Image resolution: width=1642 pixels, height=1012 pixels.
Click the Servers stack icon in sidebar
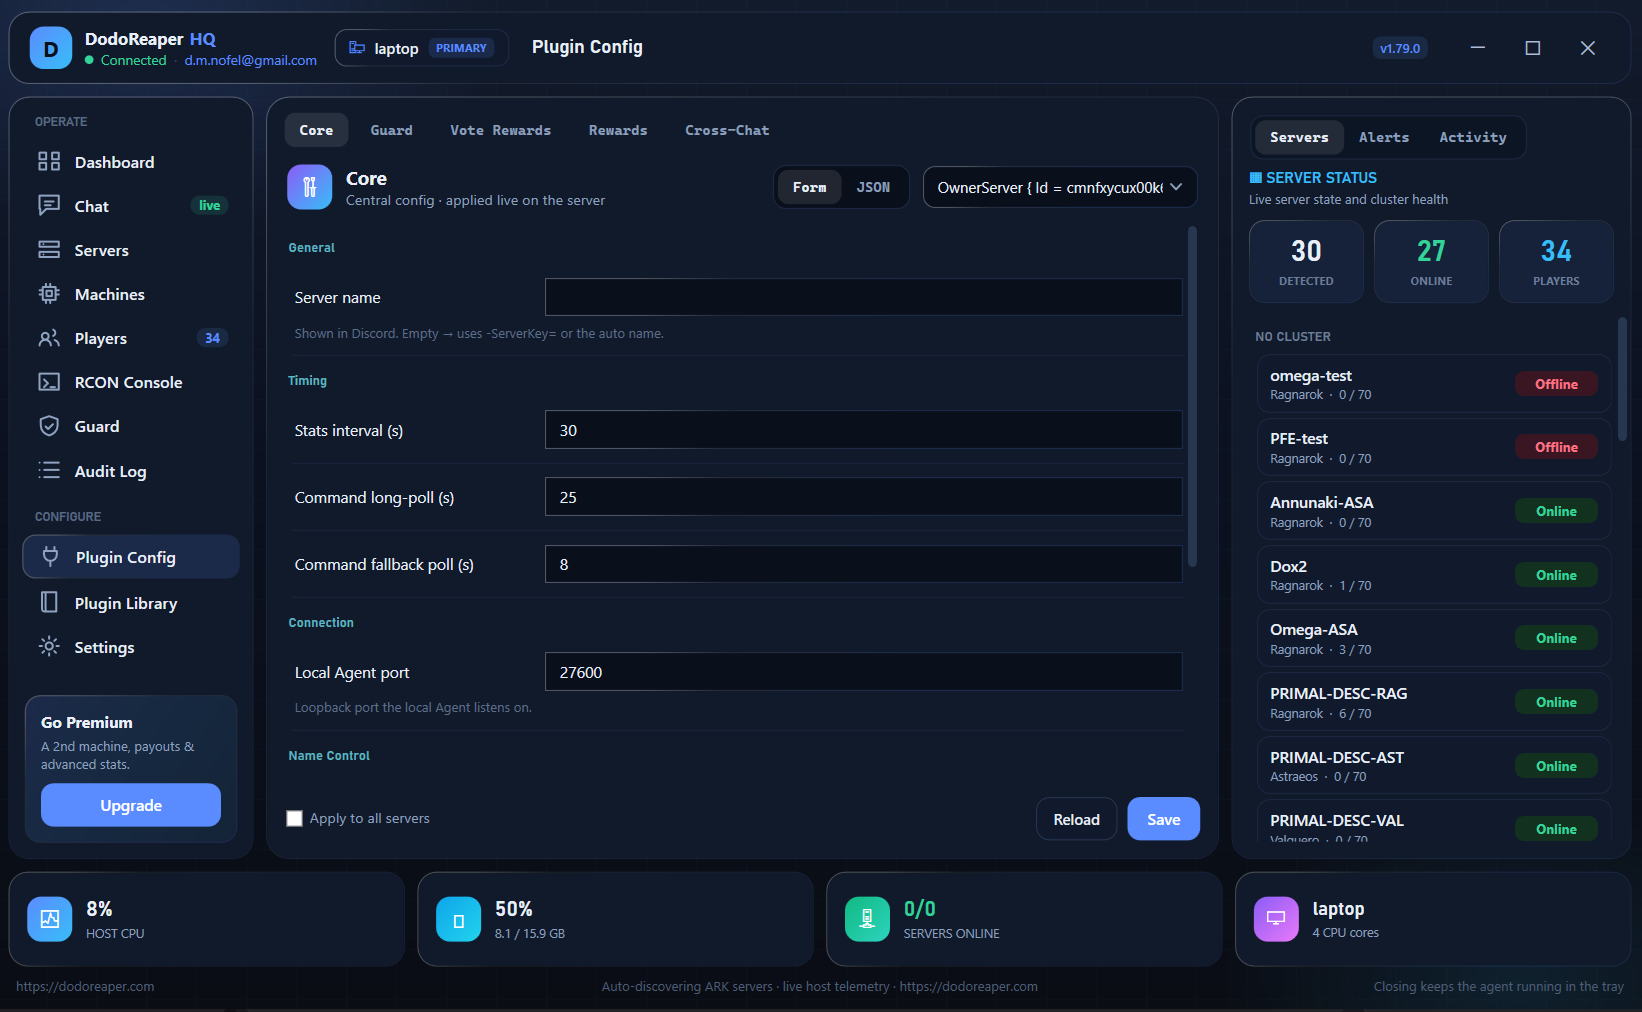pos(49,249)
